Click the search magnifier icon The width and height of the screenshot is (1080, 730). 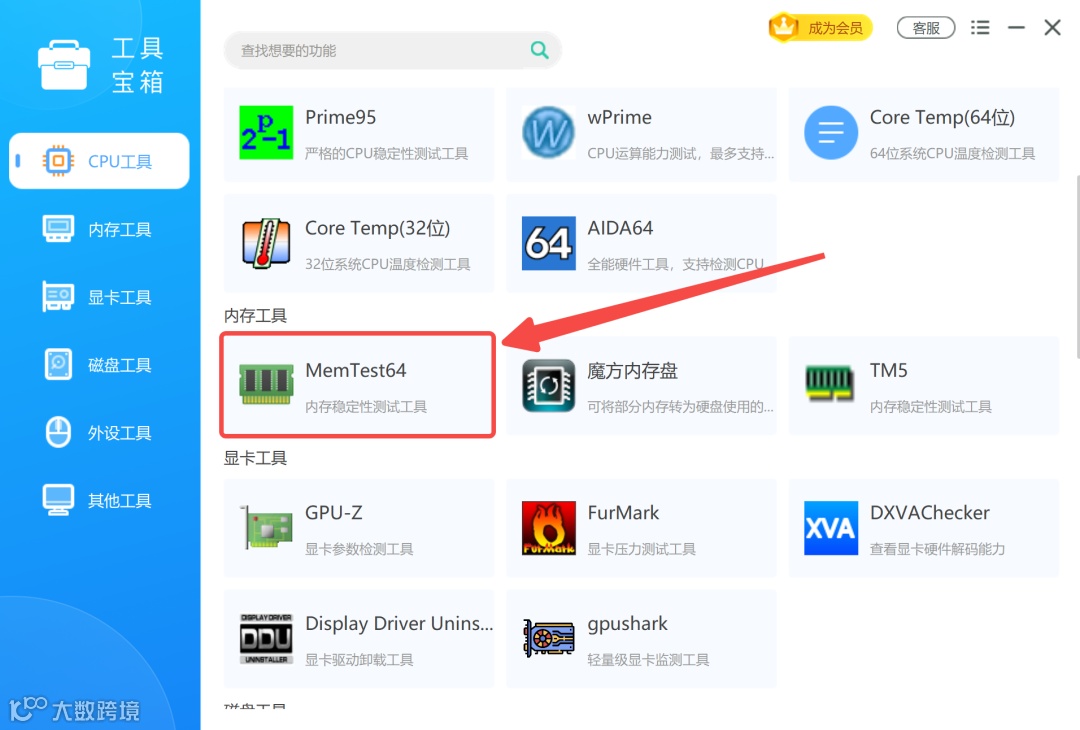tap(539, 50)
